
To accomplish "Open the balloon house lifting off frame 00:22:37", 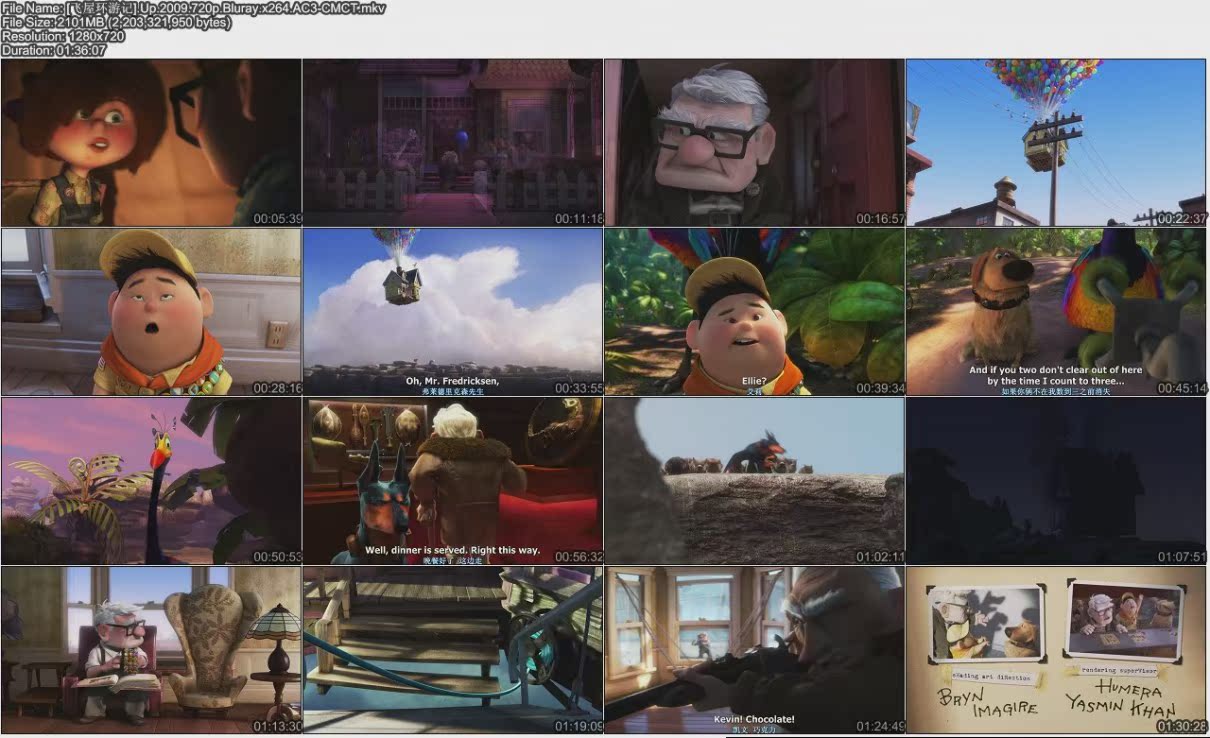I will 1057,142.
